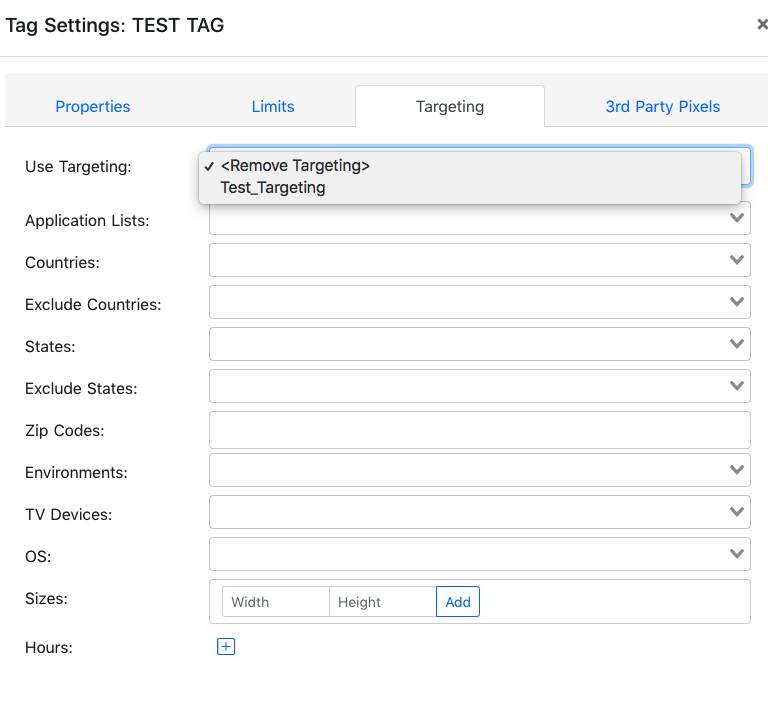Viewport: 768px width, 705px height.
Task: Open the States dropdown chevron
Action: (x=737, y=344)
